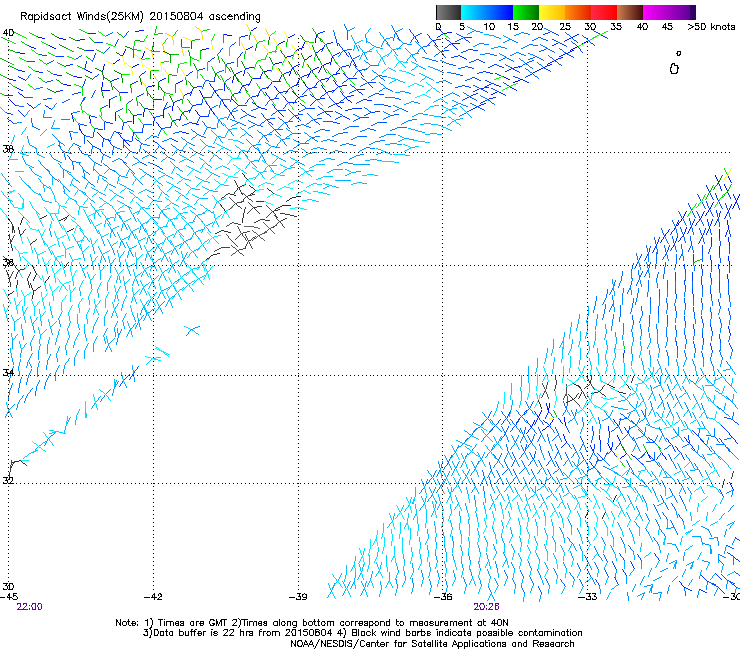
Task: Click the longitude label "-33"
Action: [x=588, y=597]
